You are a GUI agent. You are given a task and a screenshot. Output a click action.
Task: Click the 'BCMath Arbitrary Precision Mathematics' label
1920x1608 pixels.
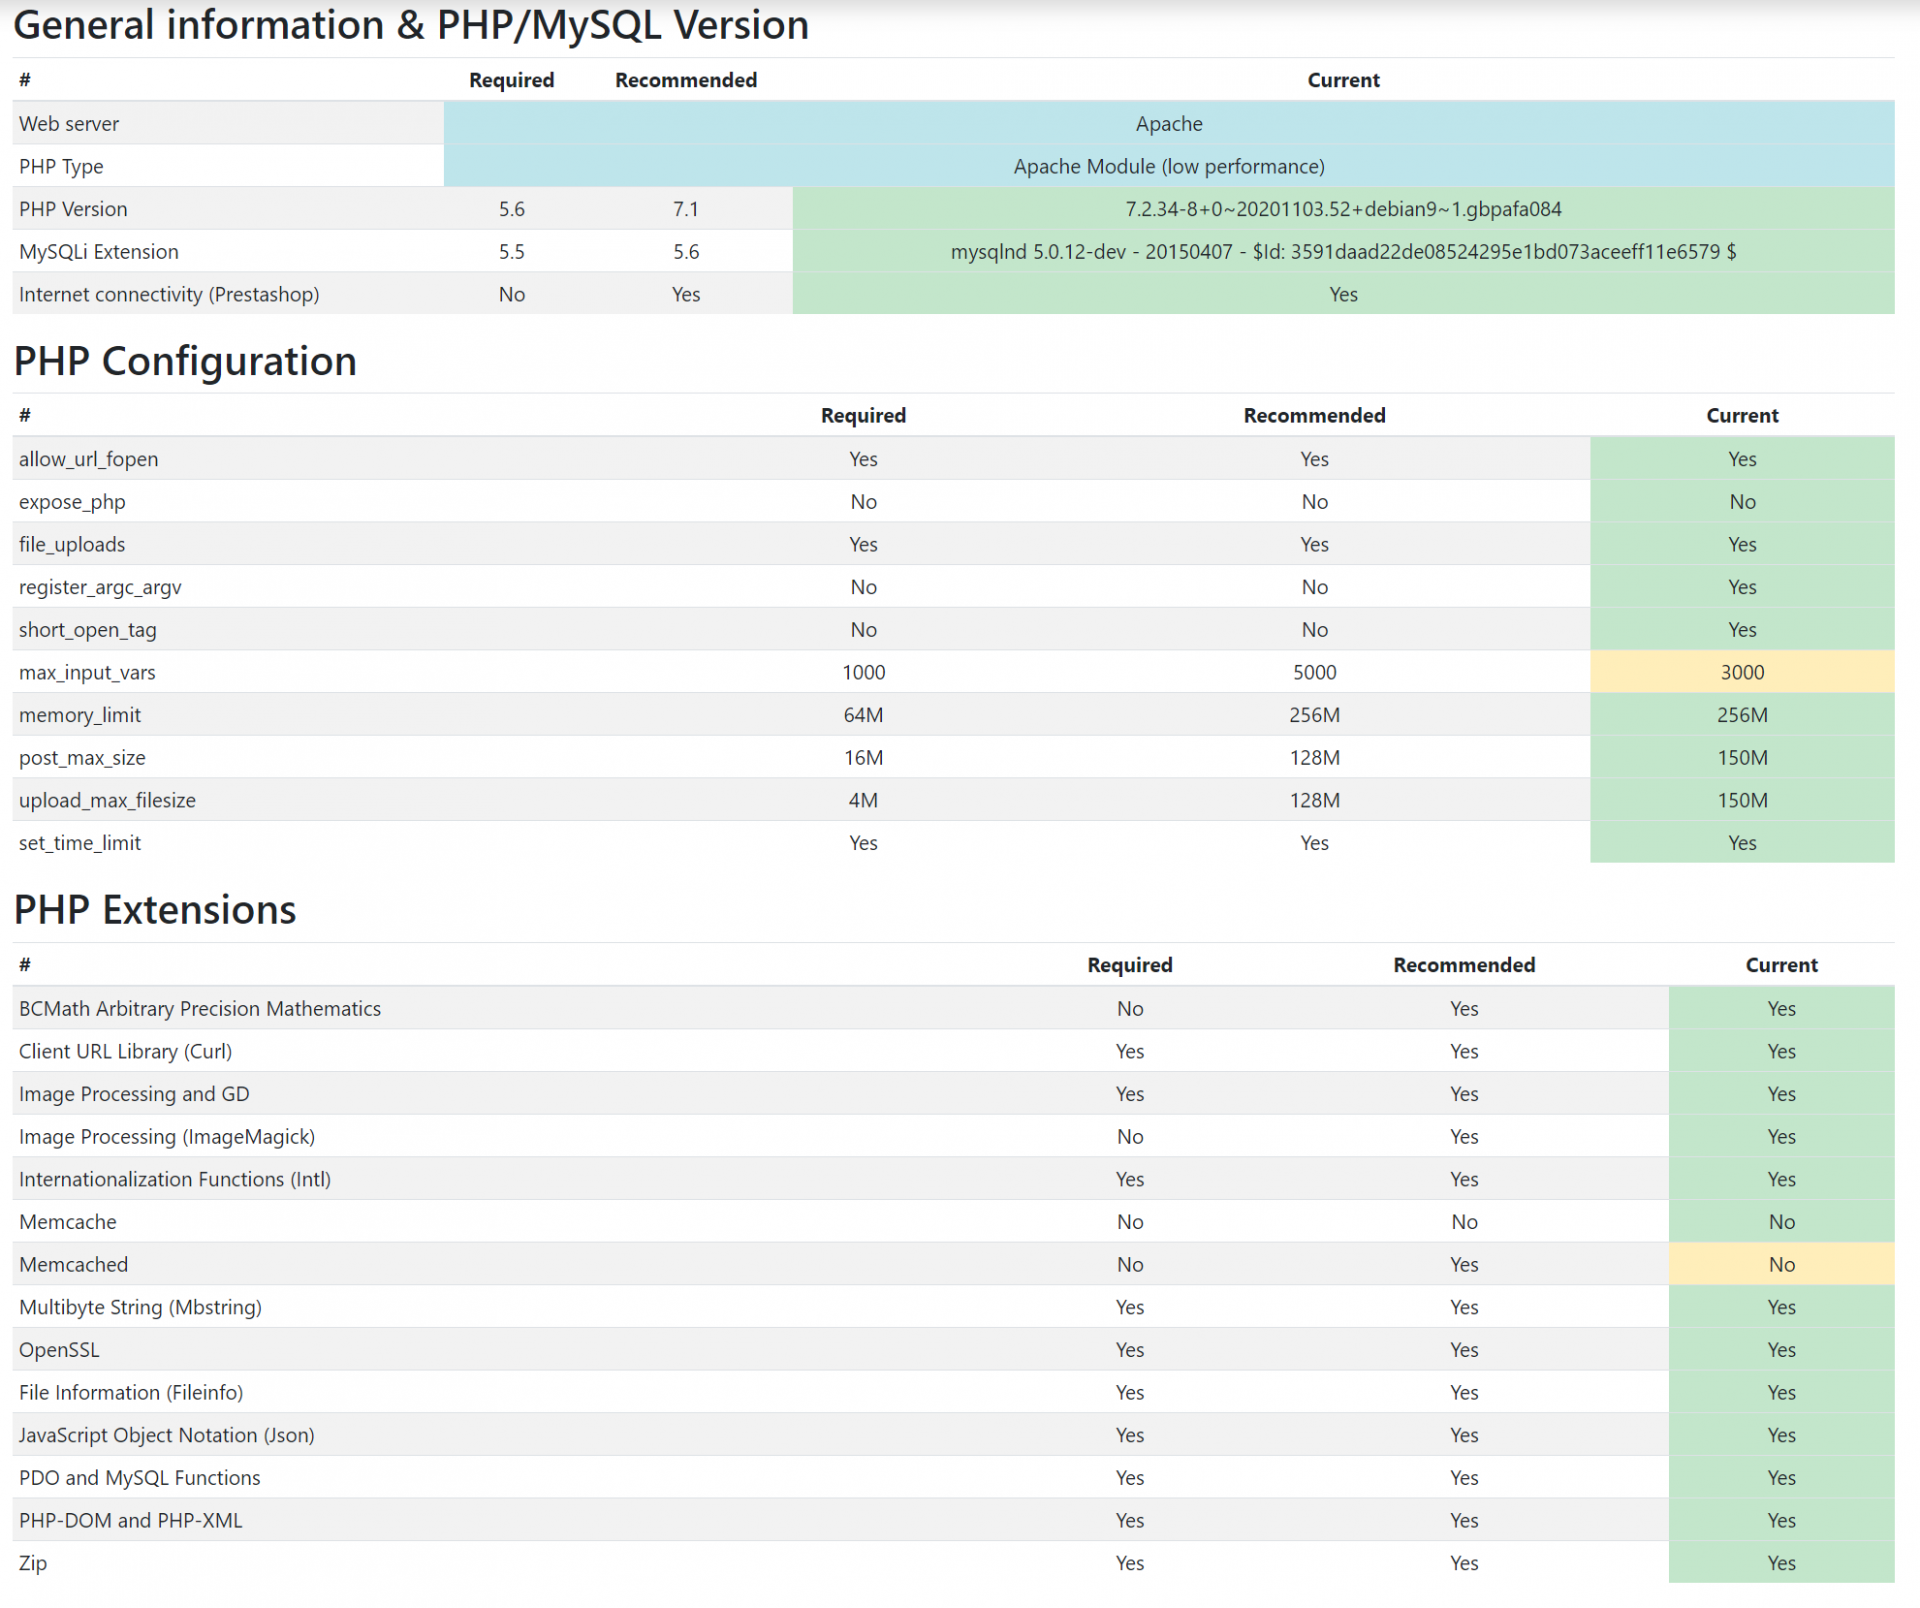tap(200, 1008)
